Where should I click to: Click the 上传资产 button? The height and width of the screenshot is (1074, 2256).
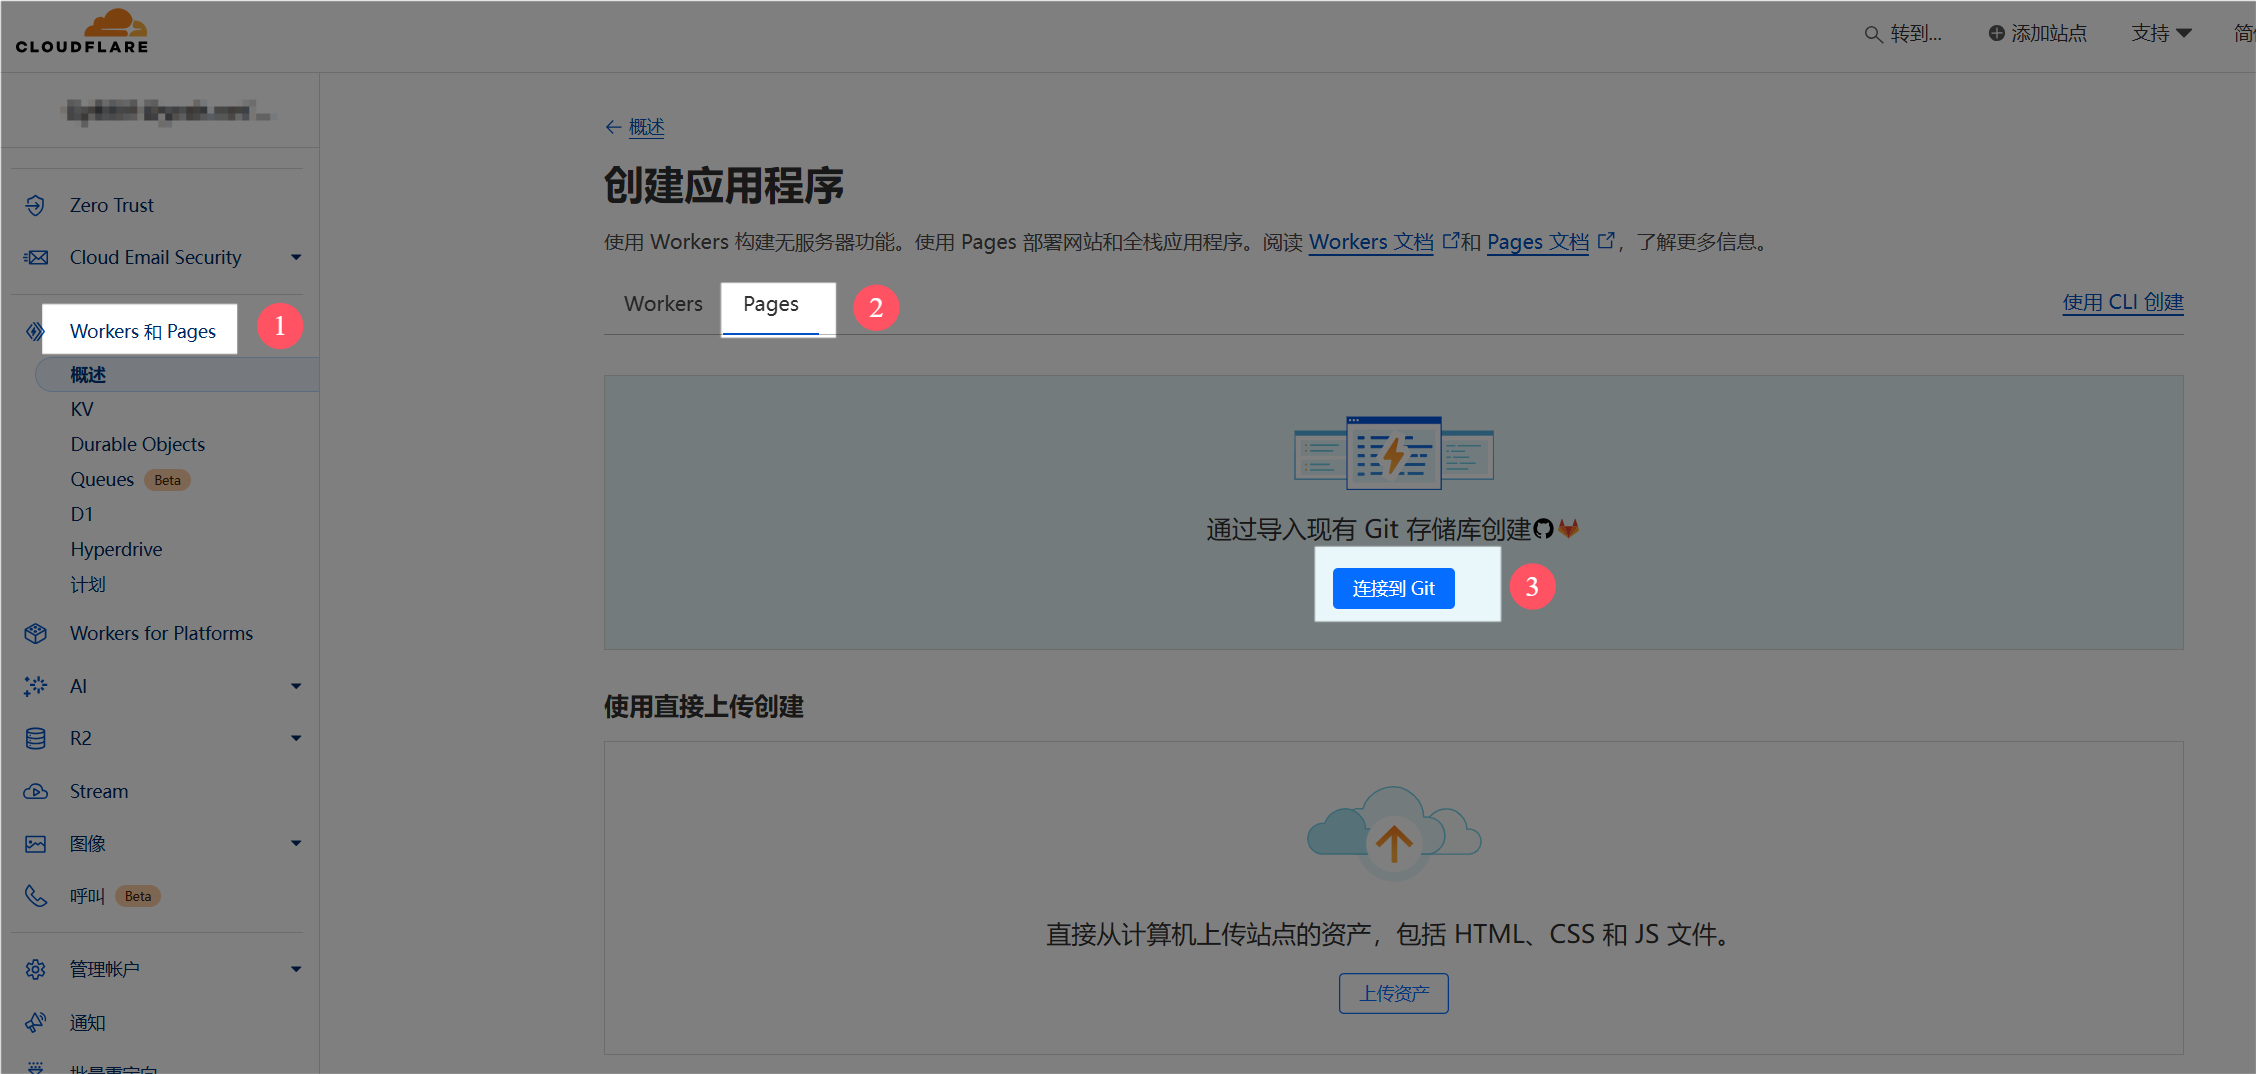click(1394, 993)
